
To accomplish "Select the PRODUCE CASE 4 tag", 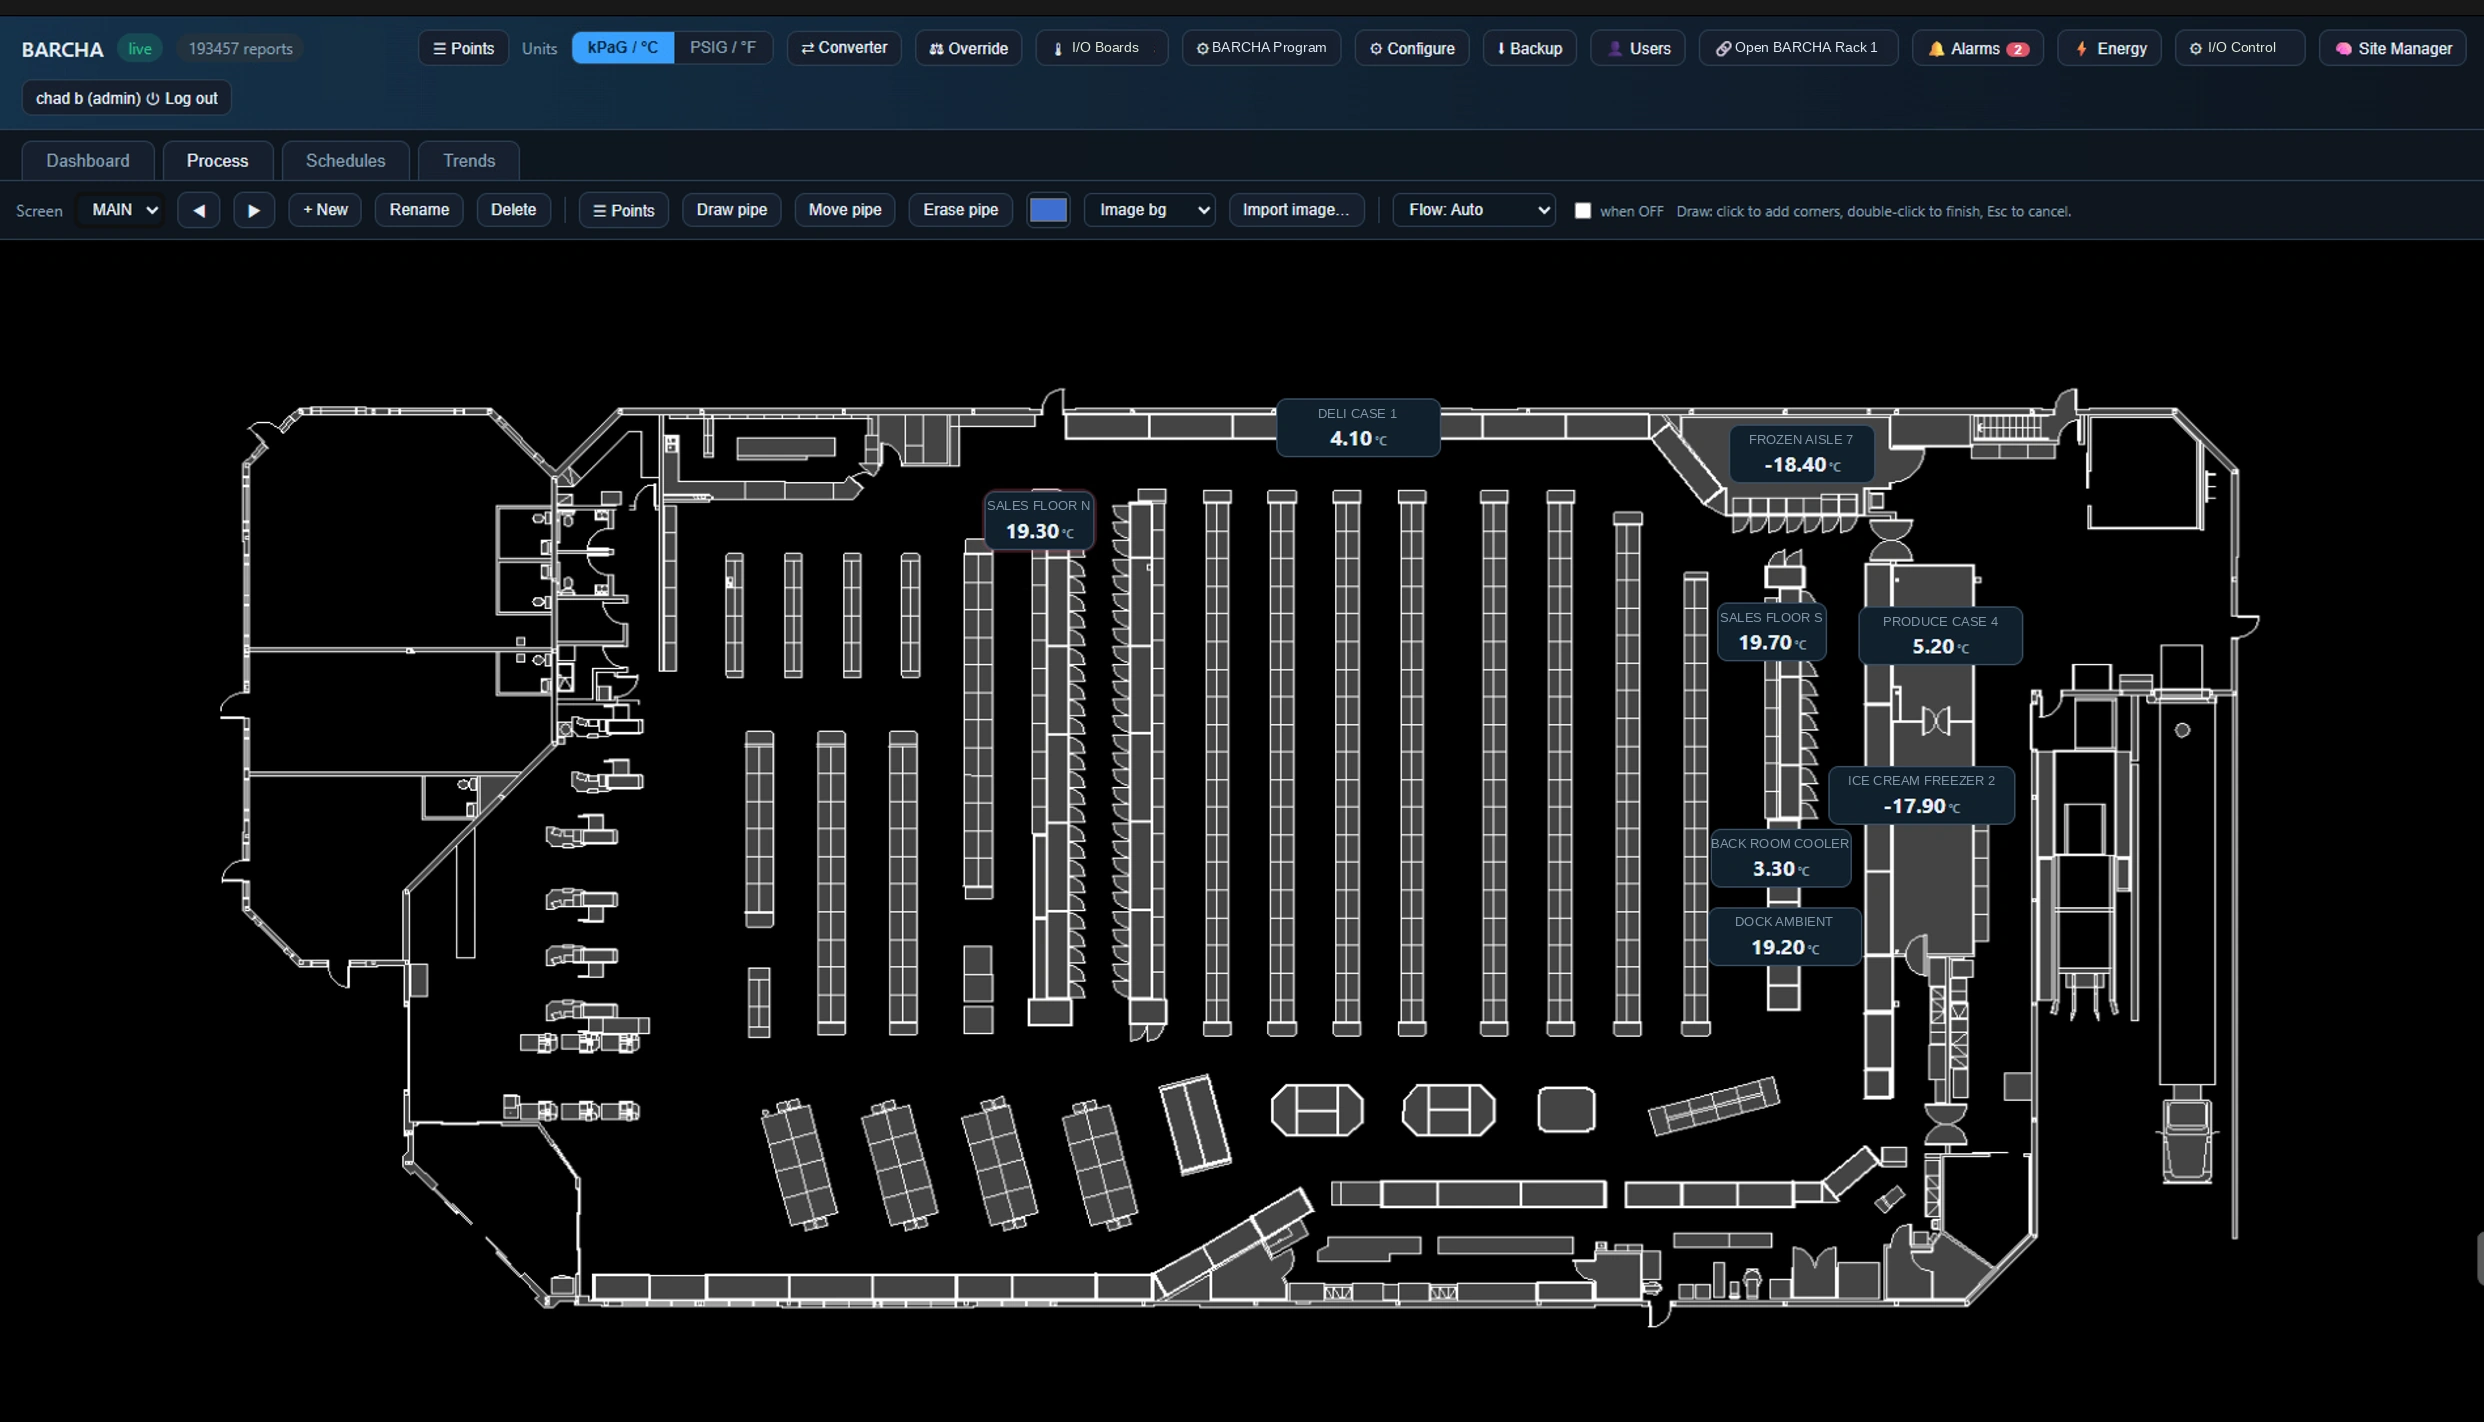I will click(1940, 636).
